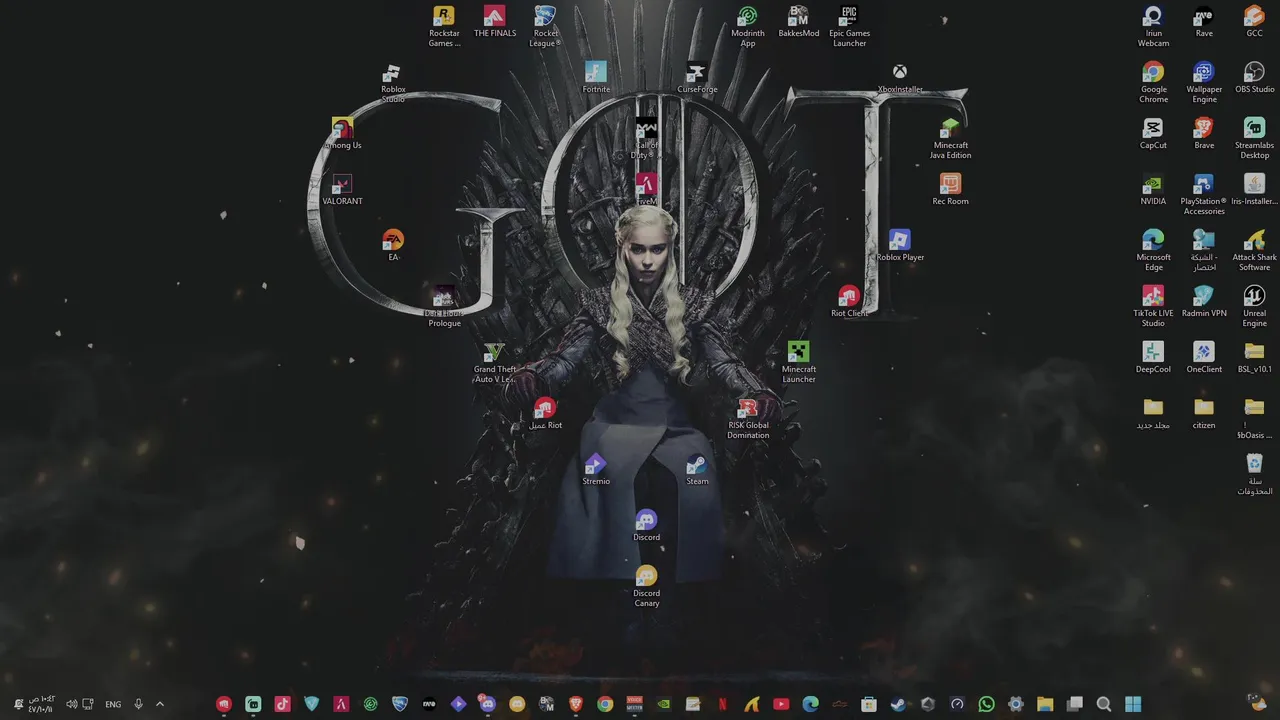This screenshot has height=720, width=1280.
Task: Select the Stremio desktop icon
Action: pos(596,470)
